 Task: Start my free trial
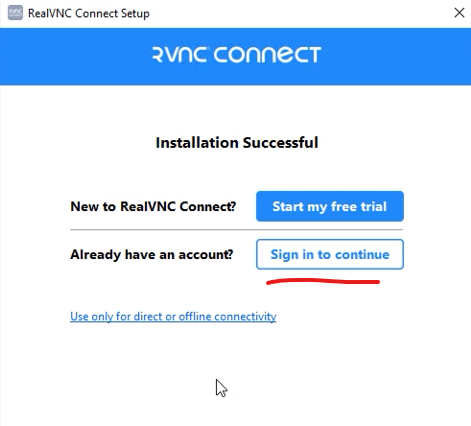click(330, 206)
